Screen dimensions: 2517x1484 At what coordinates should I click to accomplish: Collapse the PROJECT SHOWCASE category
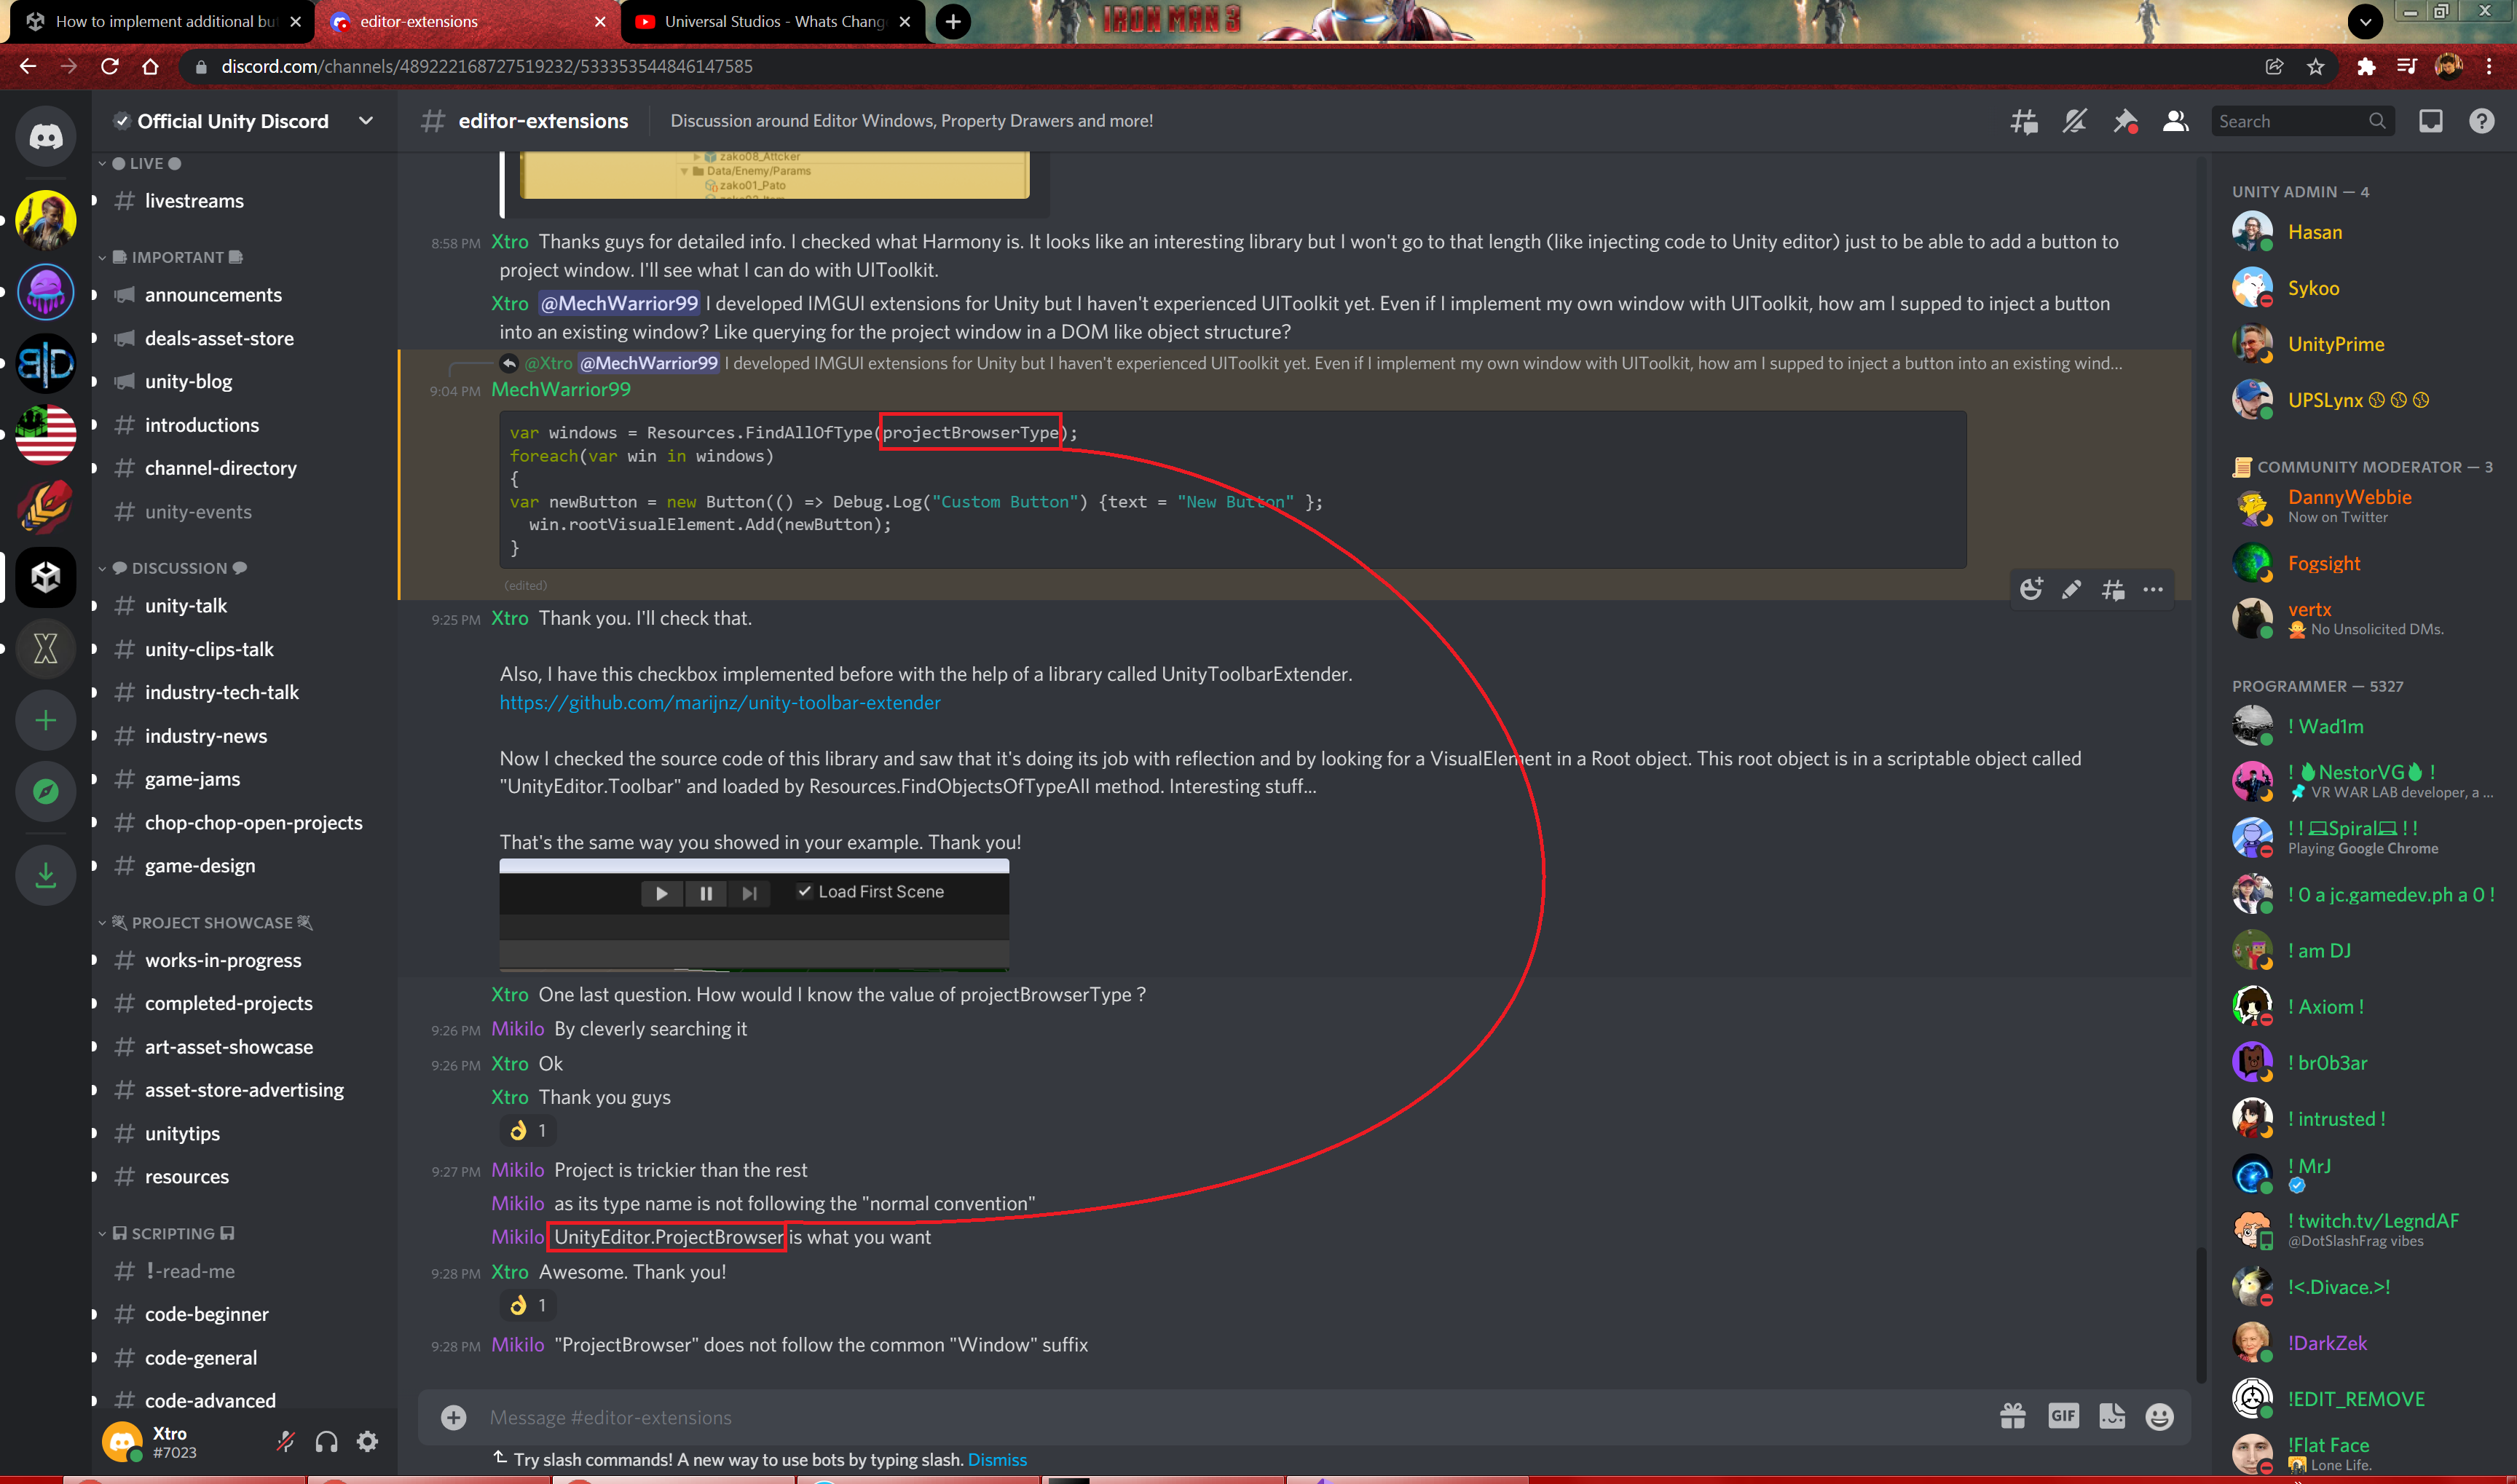[x=211, y=922]
